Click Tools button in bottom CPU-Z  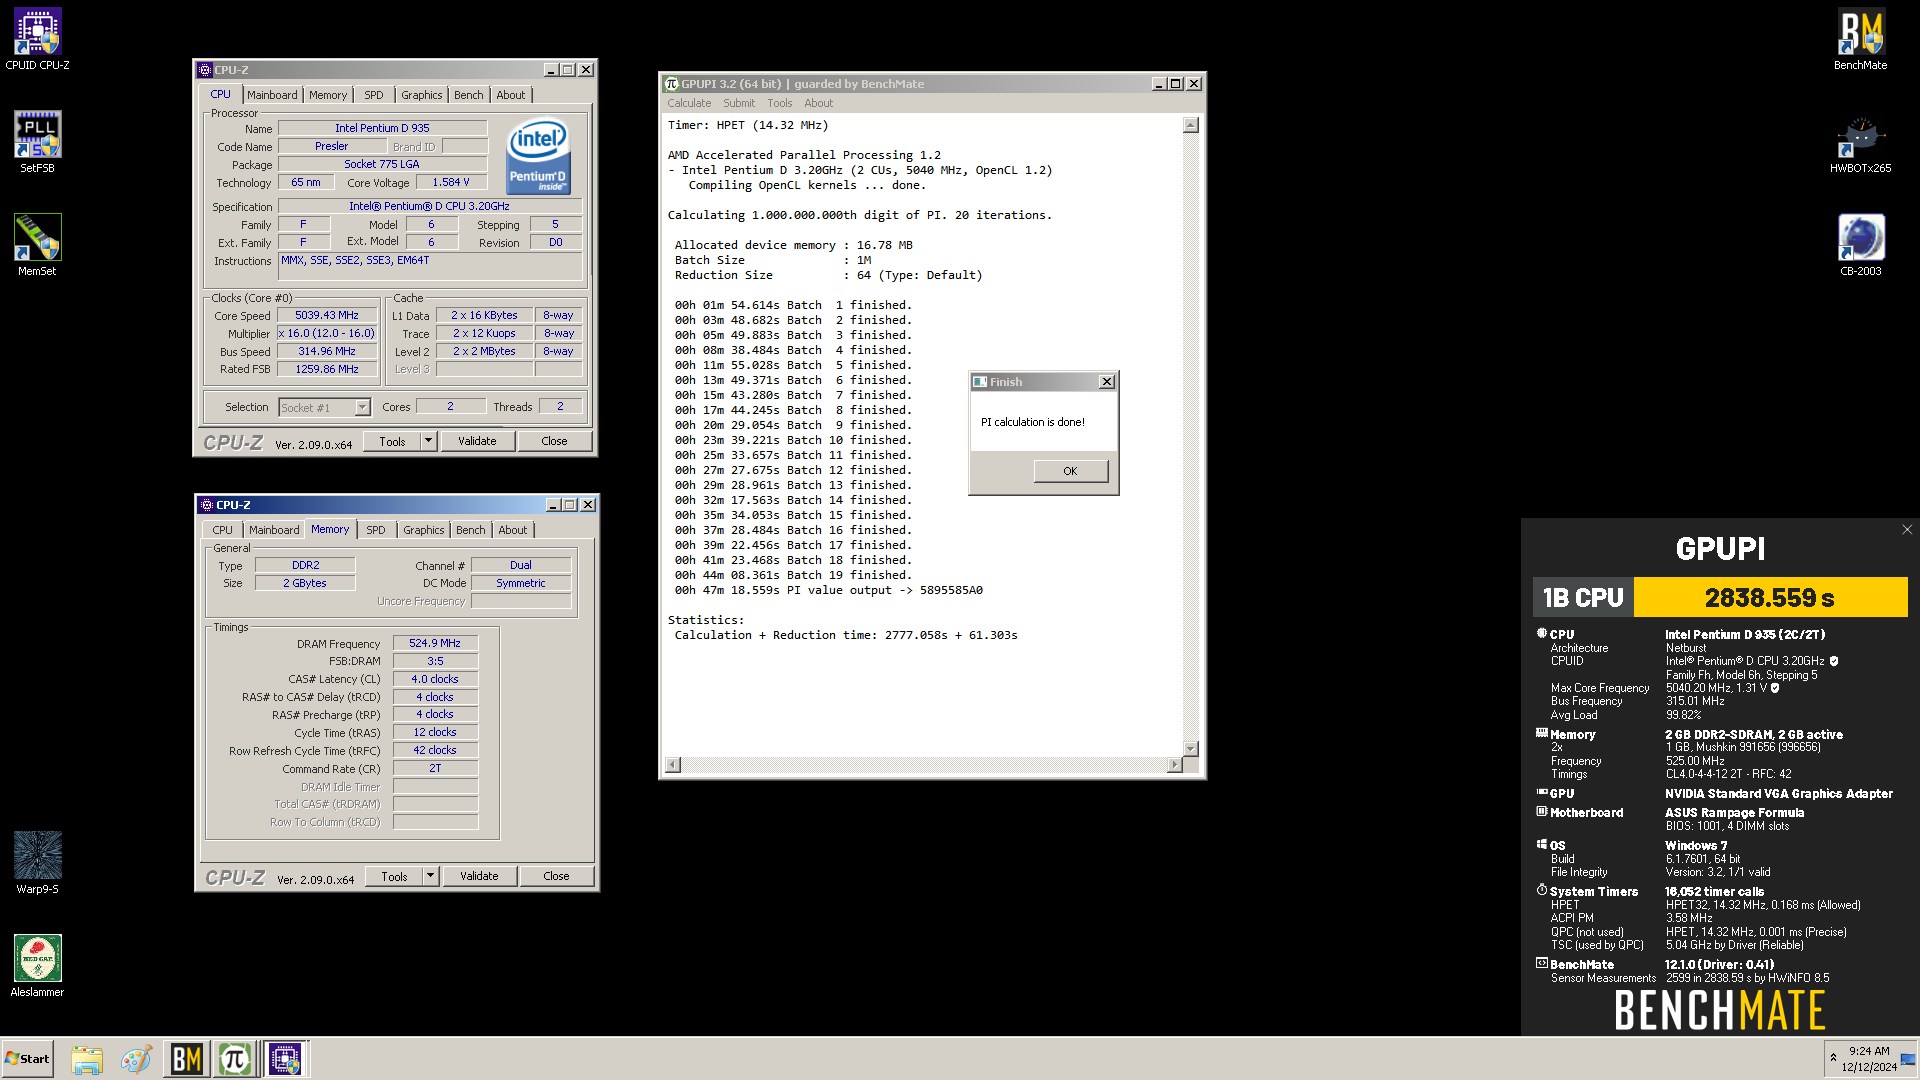(x=394, y=876)
